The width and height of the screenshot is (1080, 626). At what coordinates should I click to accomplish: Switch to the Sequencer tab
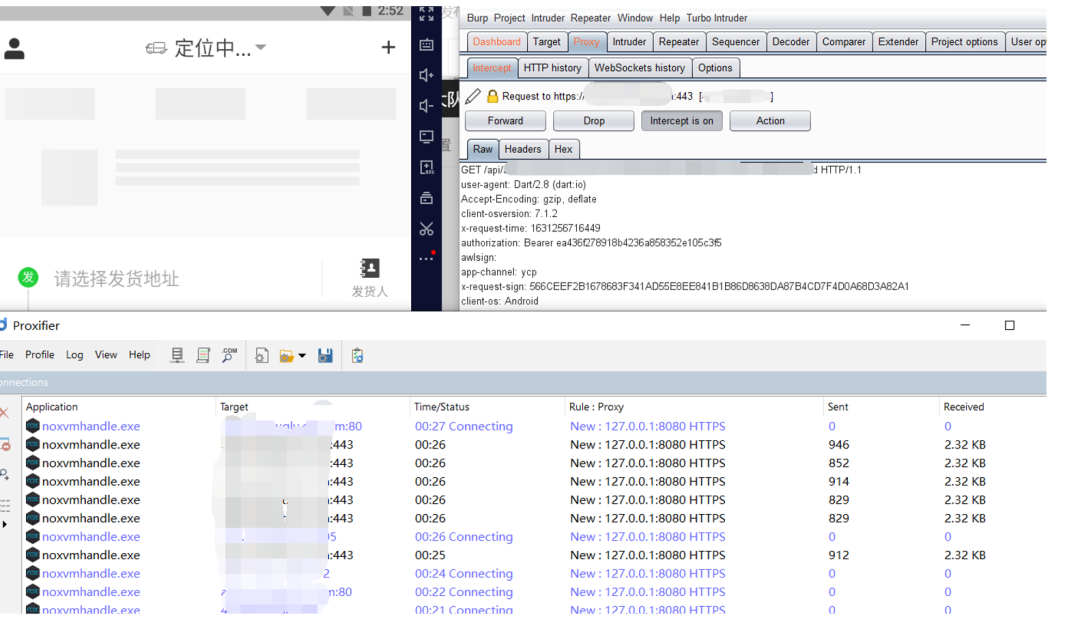pos(736,42)
